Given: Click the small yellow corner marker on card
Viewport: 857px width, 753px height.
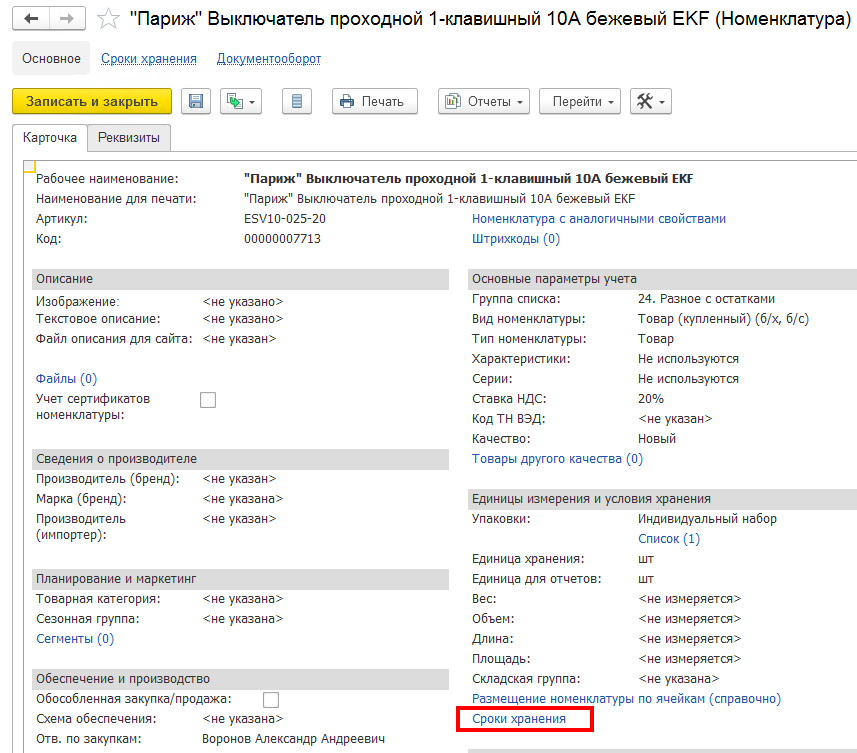Looking at the screenshot, I should [30, 166].
